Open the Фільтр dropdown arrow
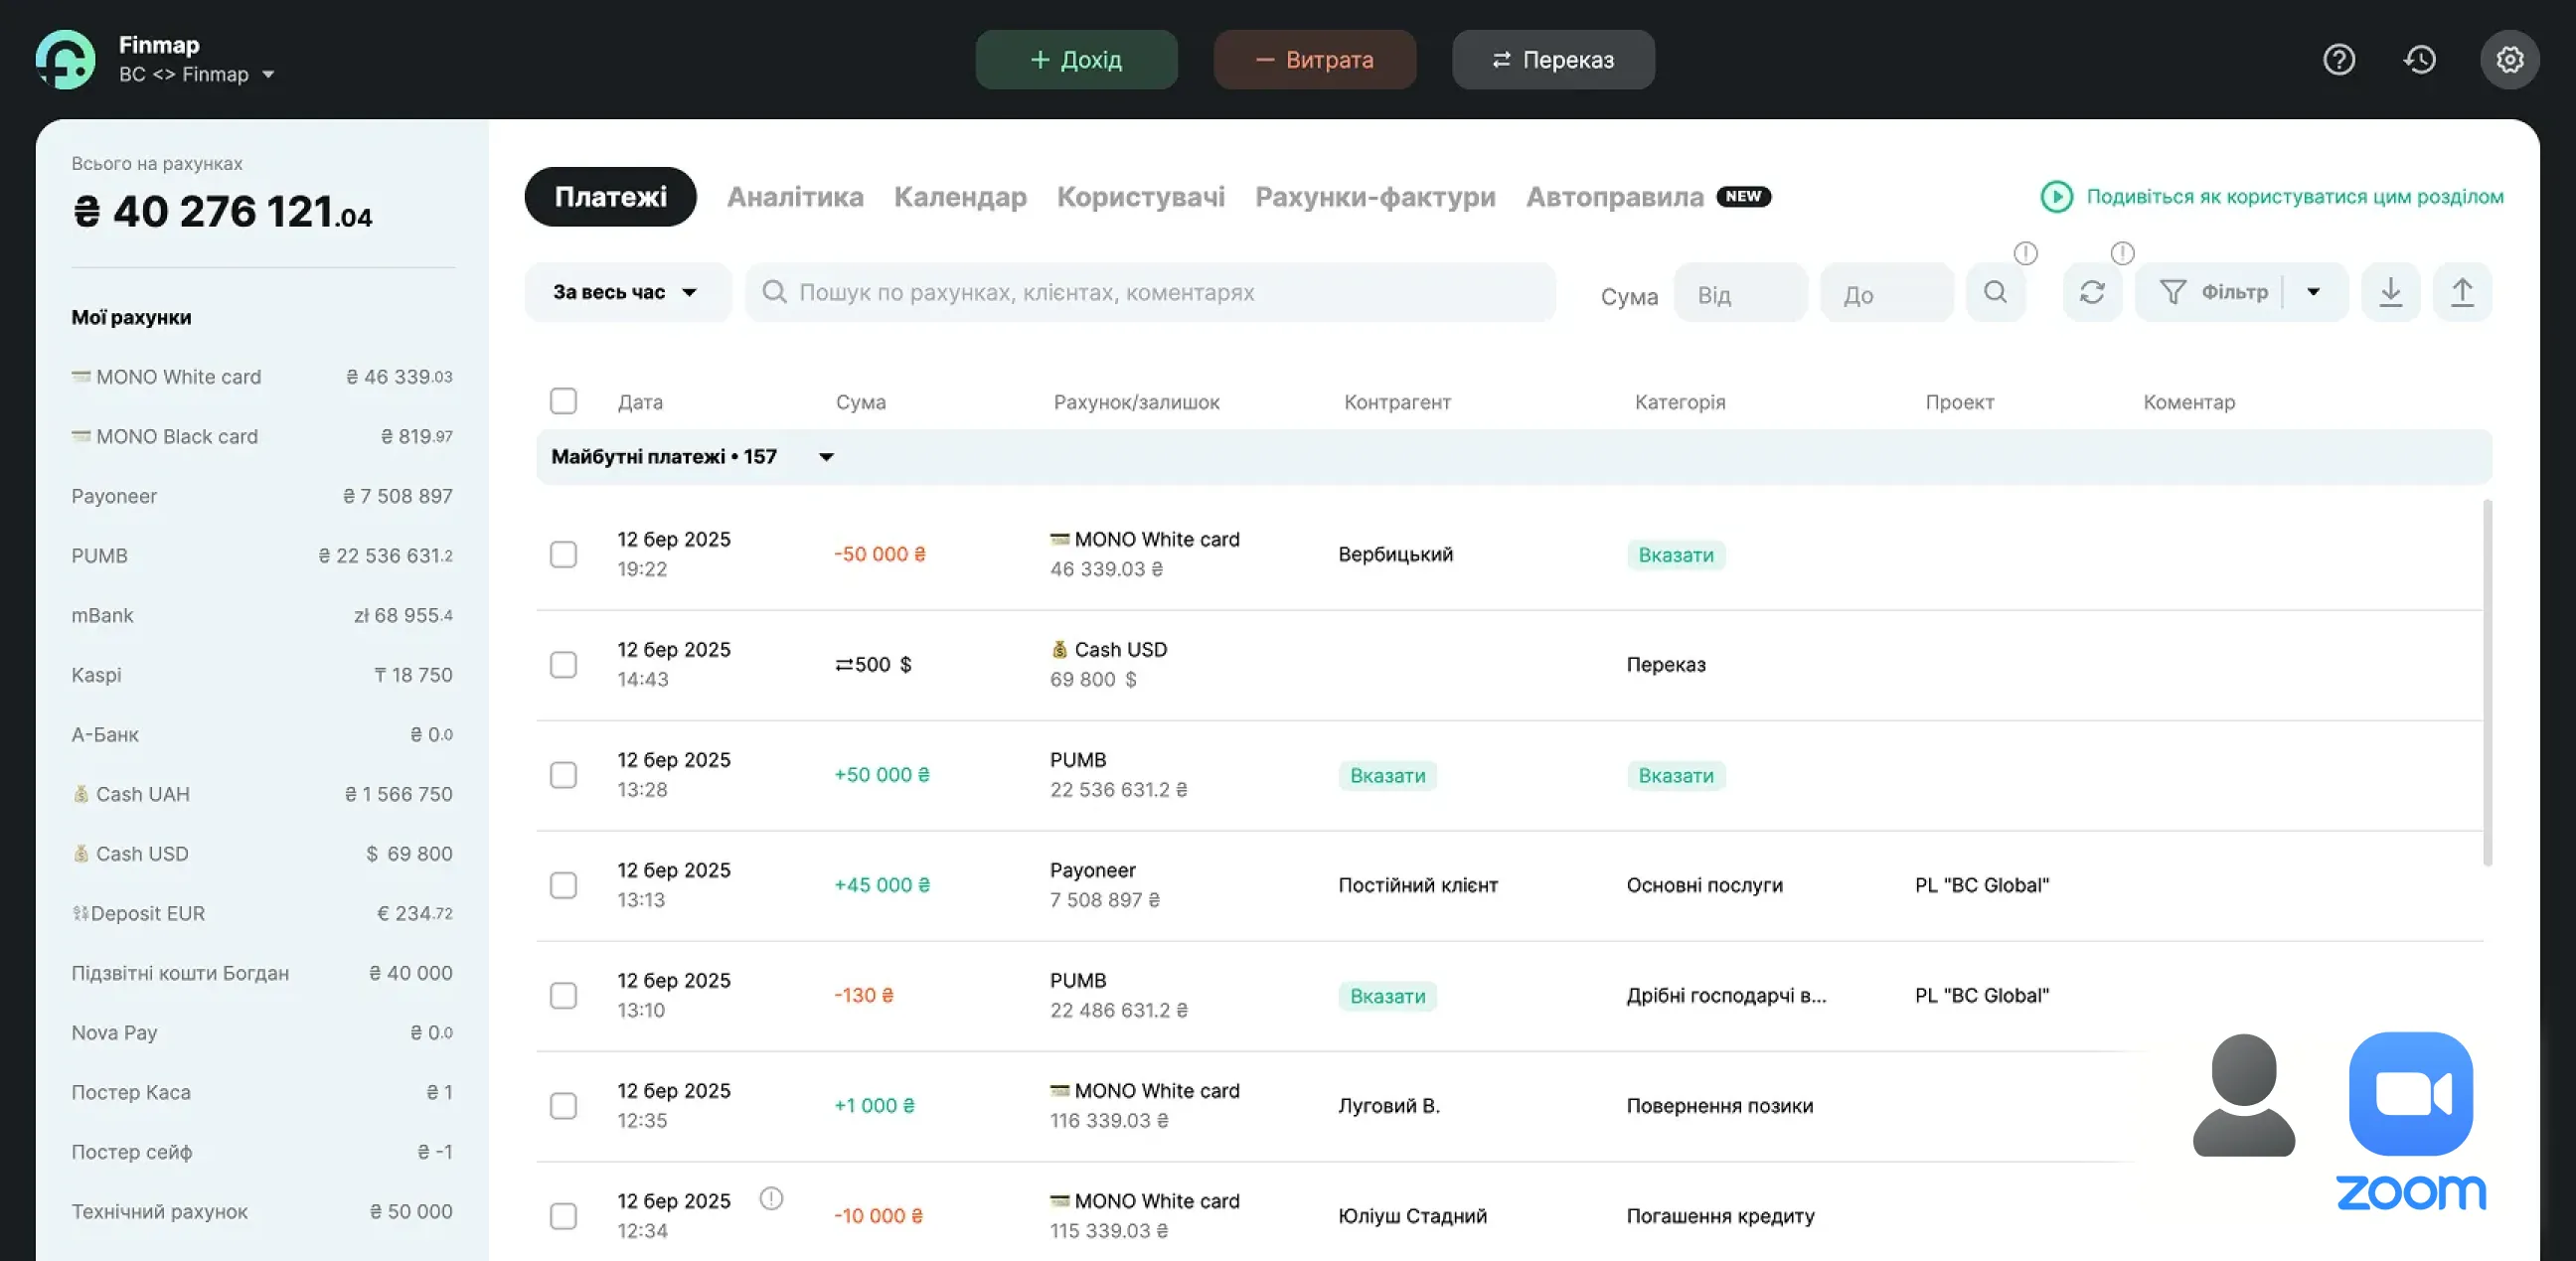 (x=2313, y=292)
